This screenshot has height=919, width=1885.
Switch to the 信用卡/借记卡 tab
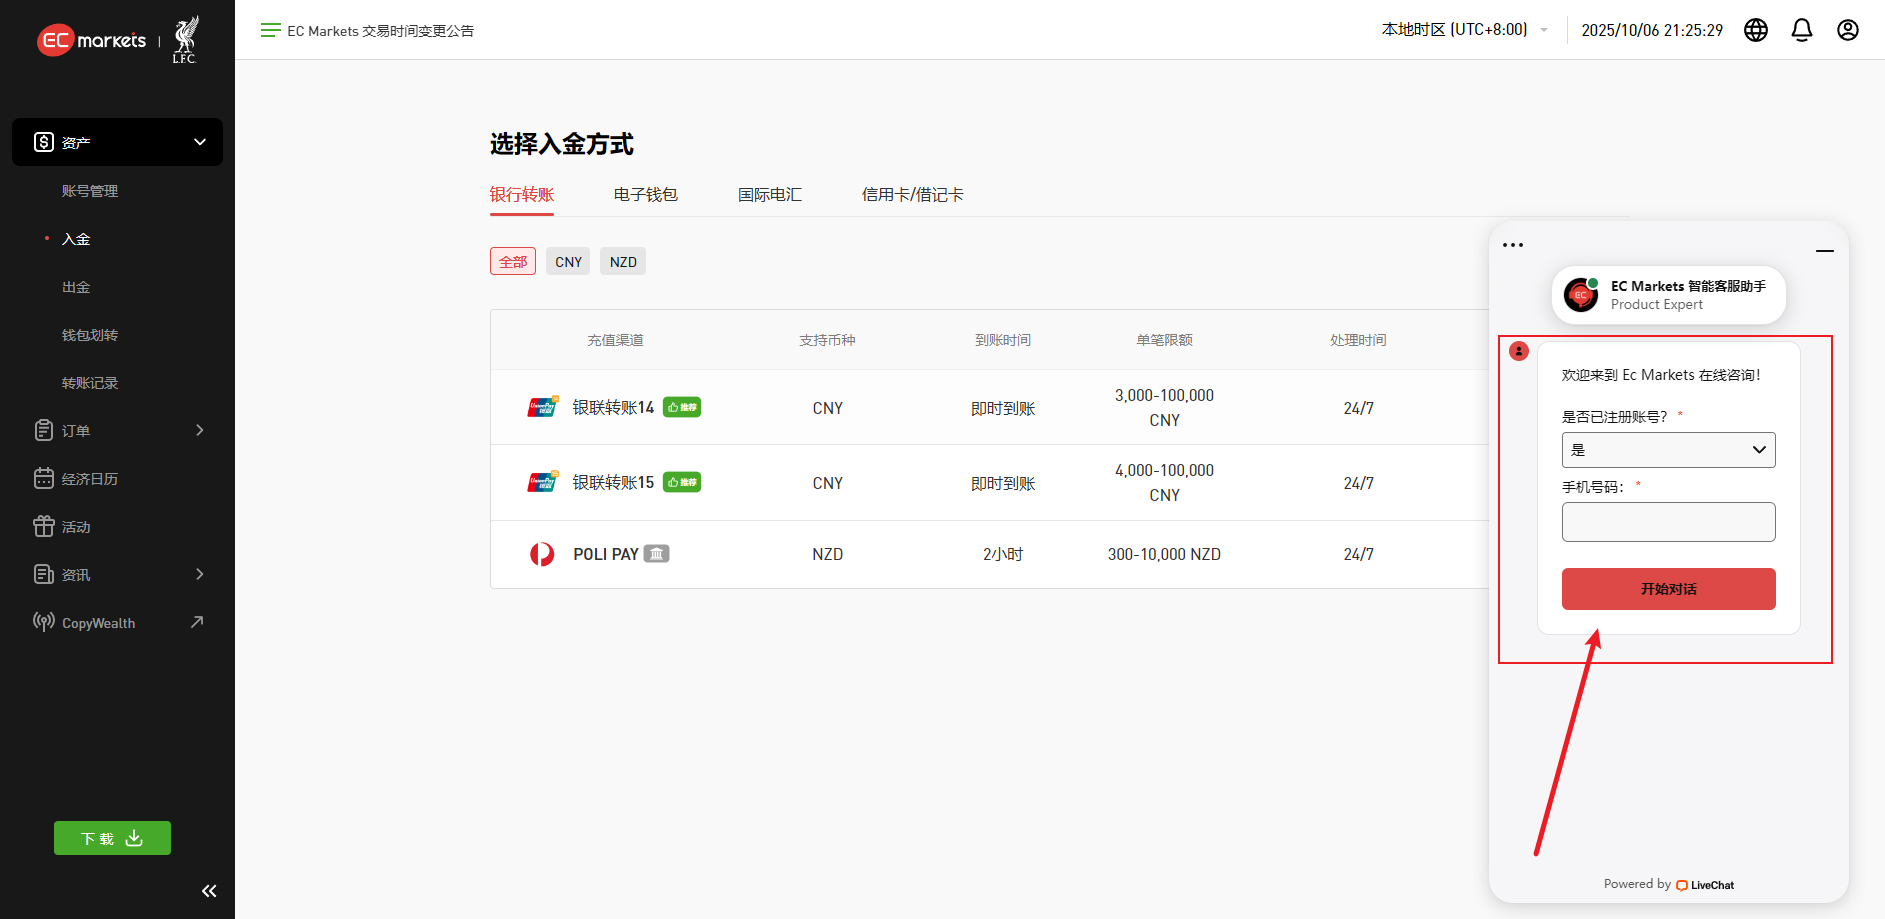(x=911, y=194)
